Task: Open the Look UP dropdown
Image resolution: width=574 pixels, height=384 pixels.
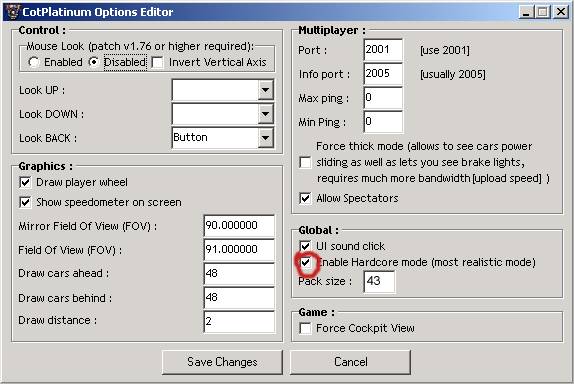Action: 265,90
